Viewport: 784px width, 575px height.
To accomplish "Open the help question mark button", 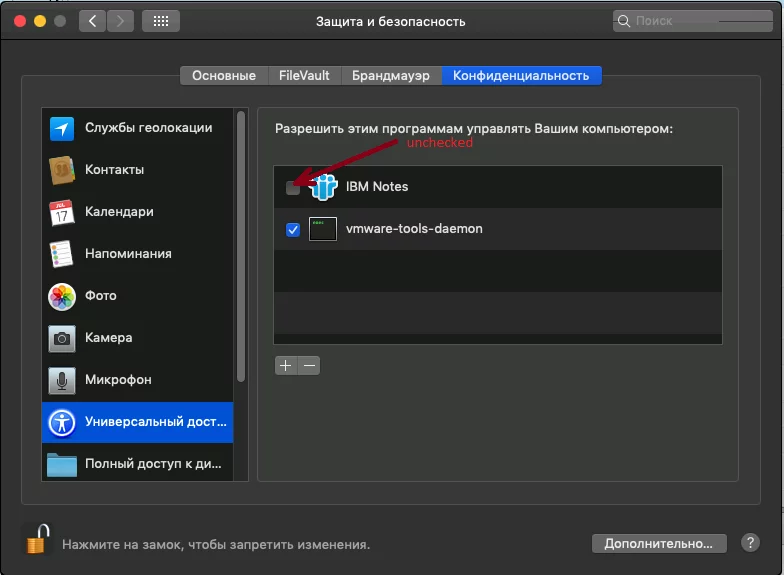I will (x=750, y=543).
